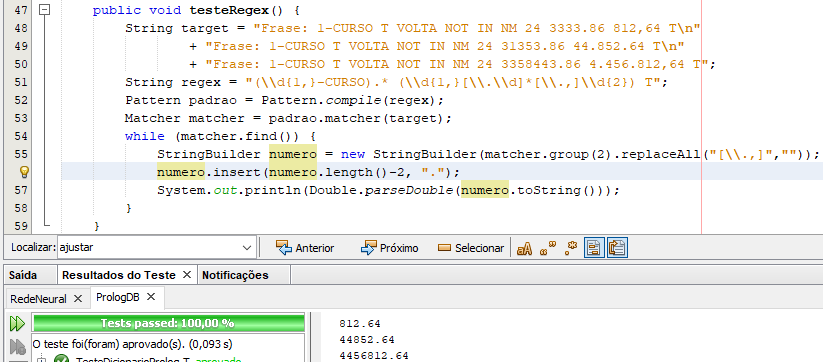Toggle Wrap Around search button
The width and height of the screenshot is (823, 362).
pos(618,248)
